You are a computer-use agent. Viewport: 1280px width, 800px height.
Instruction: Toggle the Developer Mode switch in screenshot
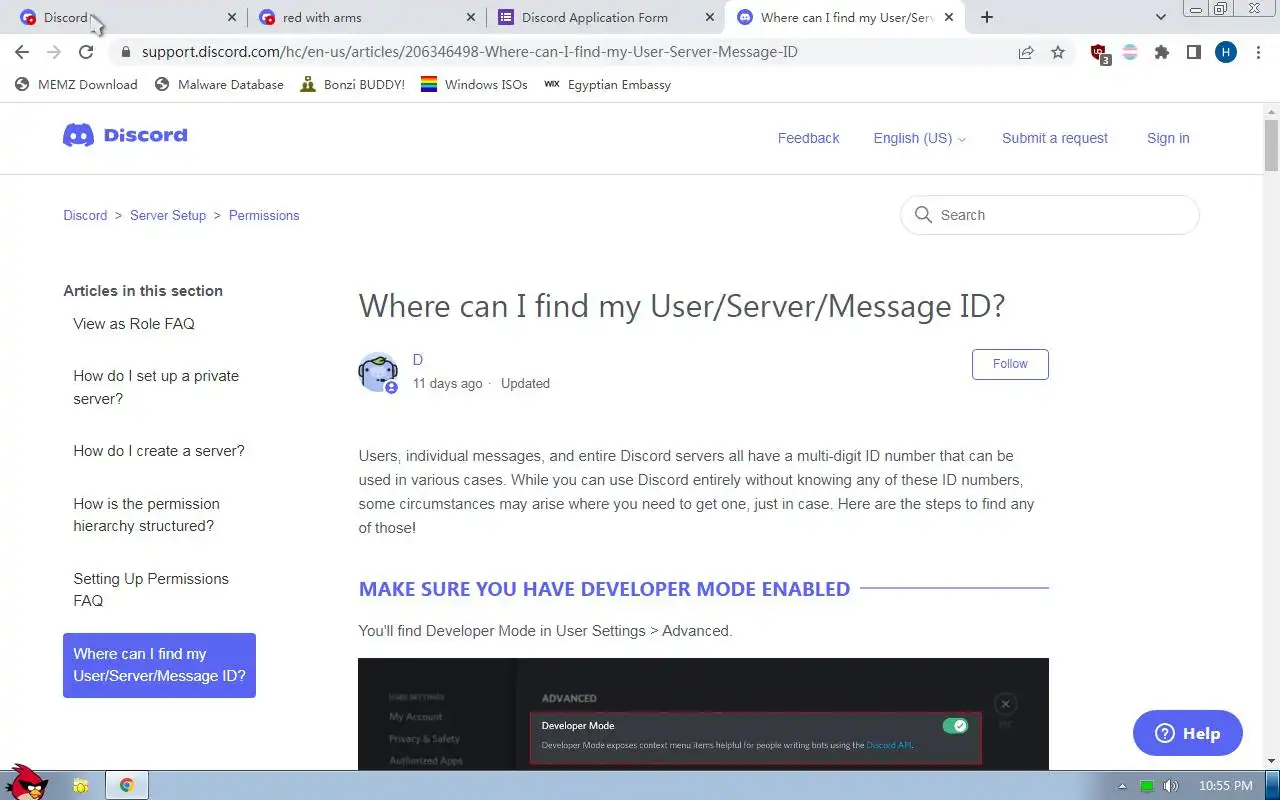[x=955, y=726]
